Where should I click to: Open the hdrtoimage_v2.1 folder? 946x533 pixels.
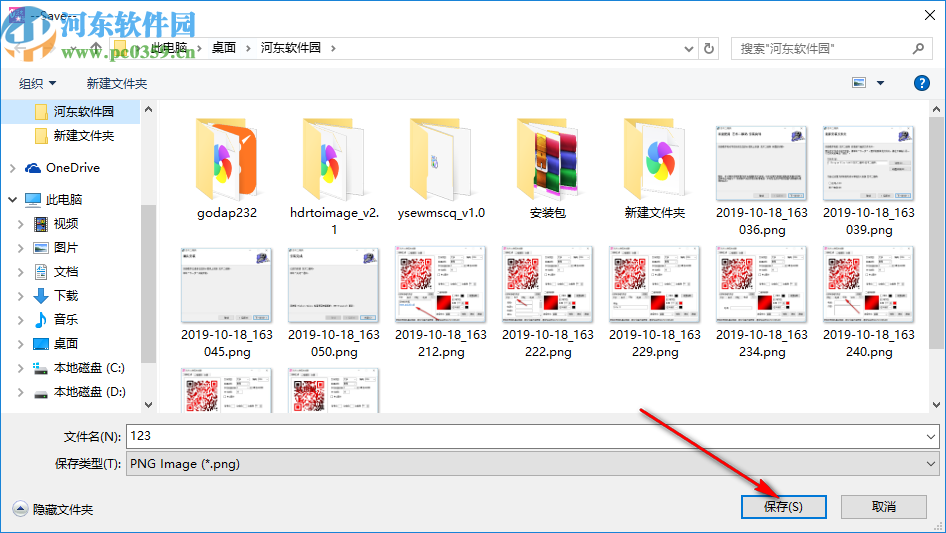click(334, 175)
